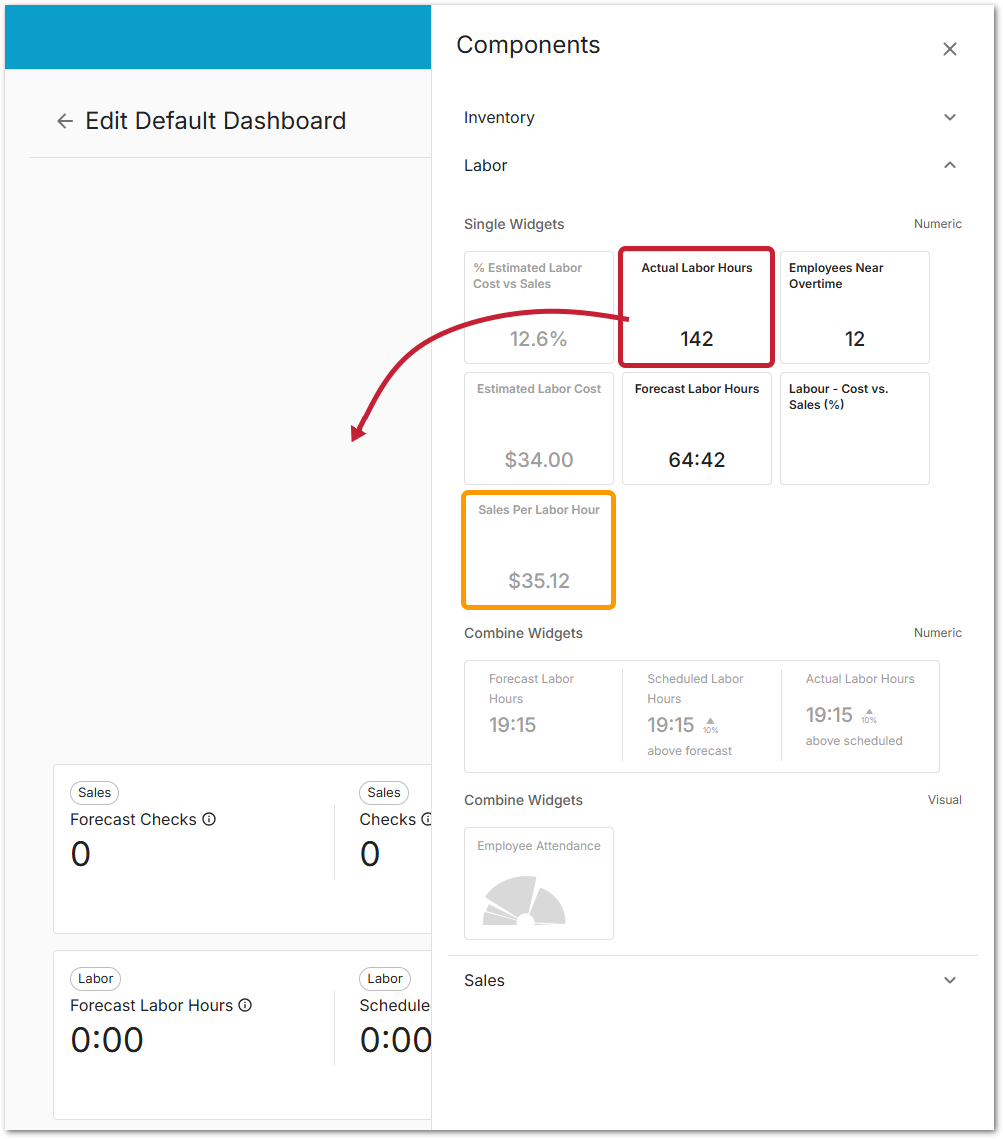
Task: Select the % Estimated Labor Cost vs Sales widget
Action: (x=538, y=307)
